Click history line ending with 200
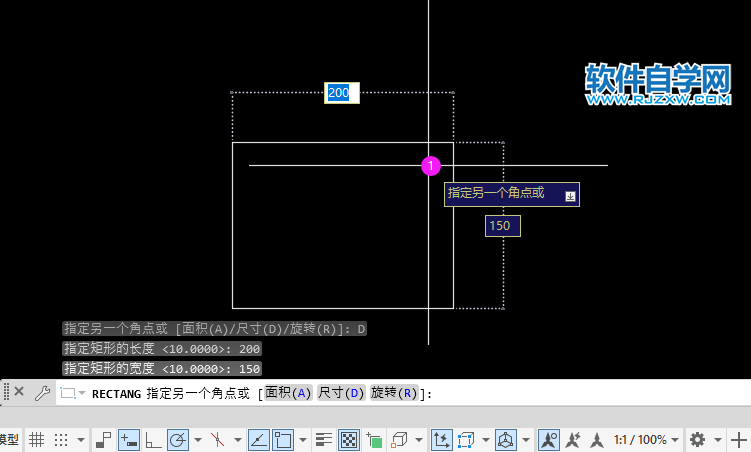This screenshot has width=751, height=452. (162, 349)
